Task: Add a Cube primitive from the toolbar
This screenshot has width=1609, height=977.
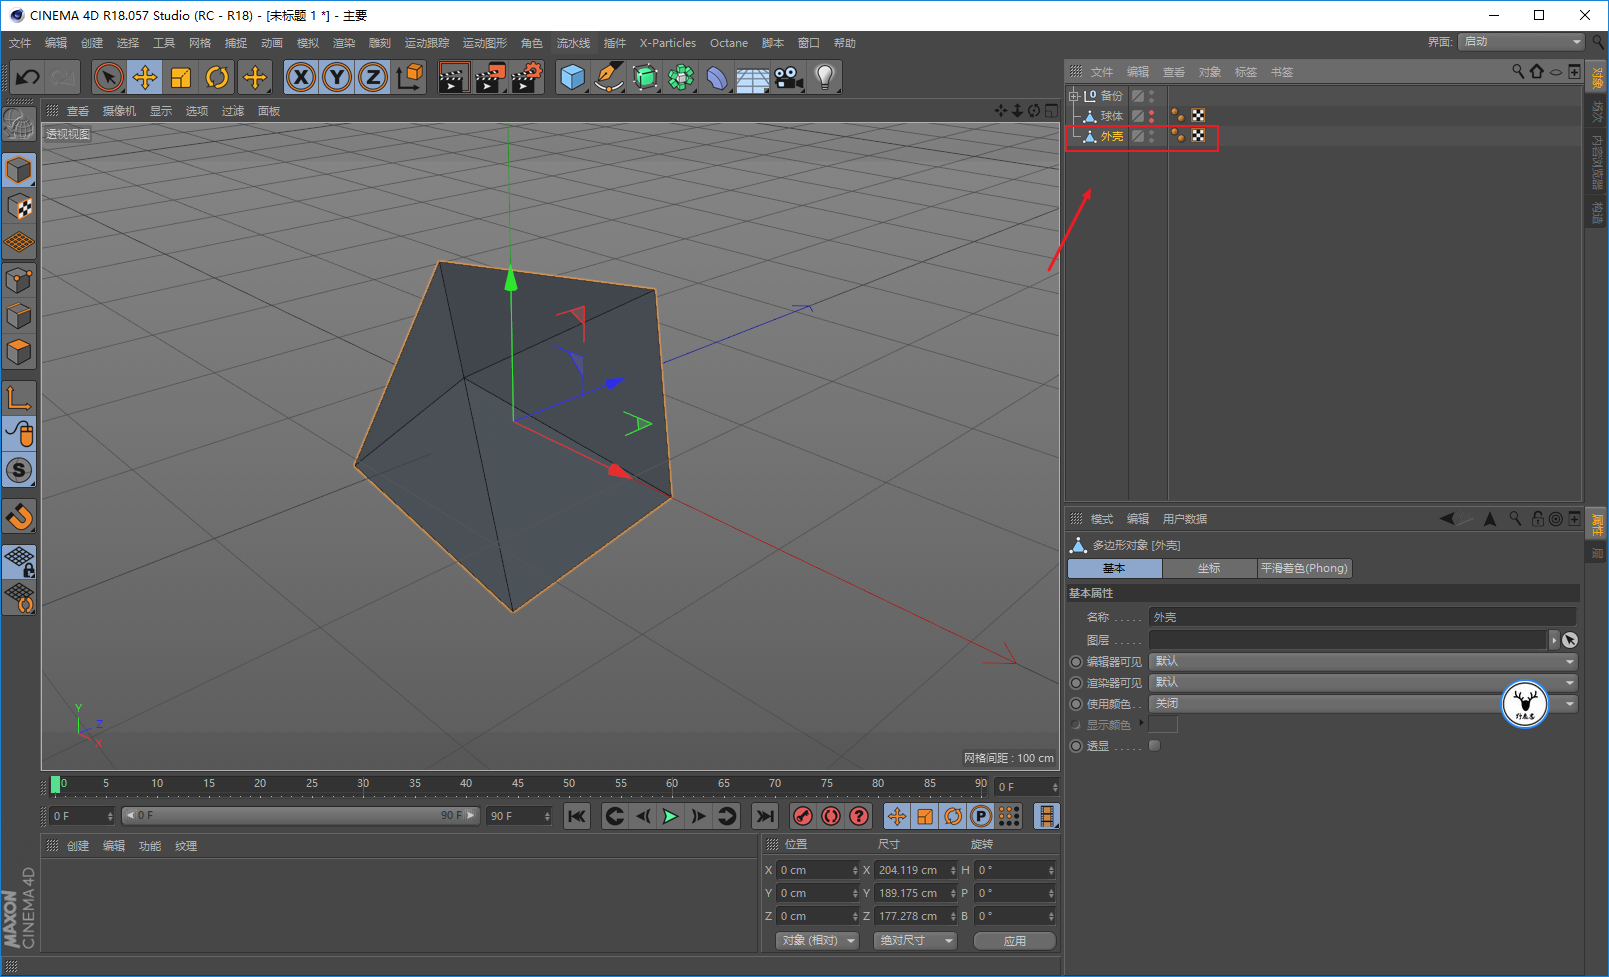Action: [x=572, y=77]
